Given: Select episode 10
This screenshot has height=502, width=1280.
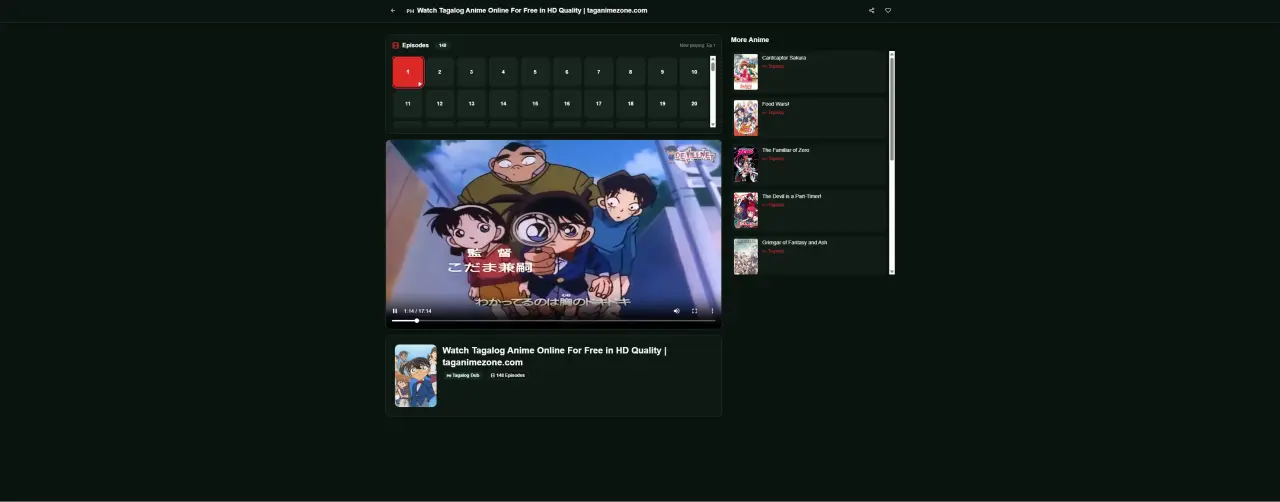Looking at the screenshot, I should (x=694, y=72).
